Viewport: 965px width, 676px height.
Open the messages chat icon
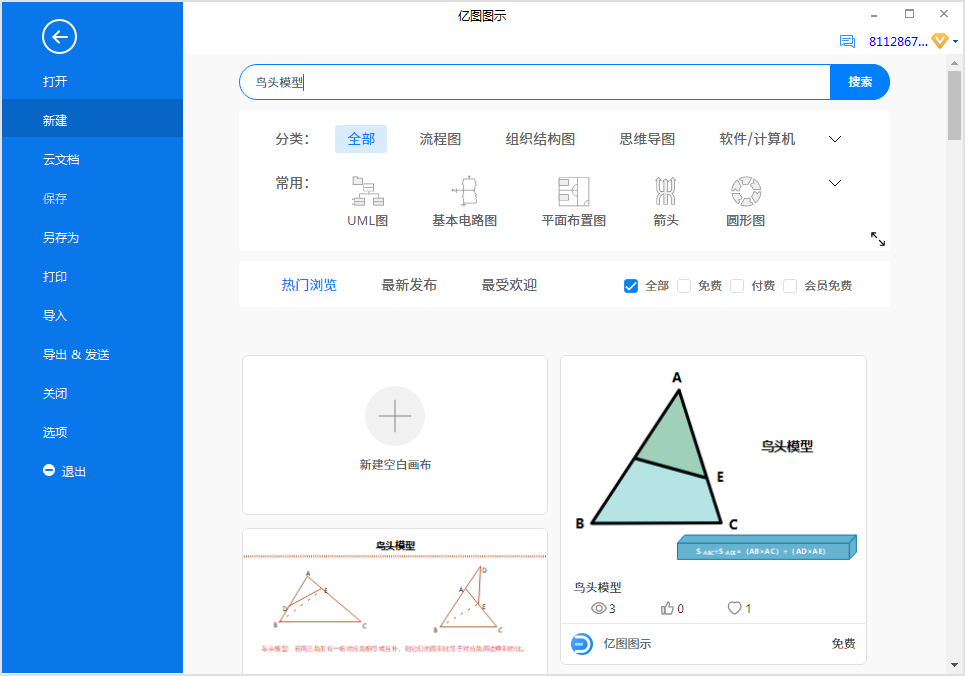pos(847,41)
